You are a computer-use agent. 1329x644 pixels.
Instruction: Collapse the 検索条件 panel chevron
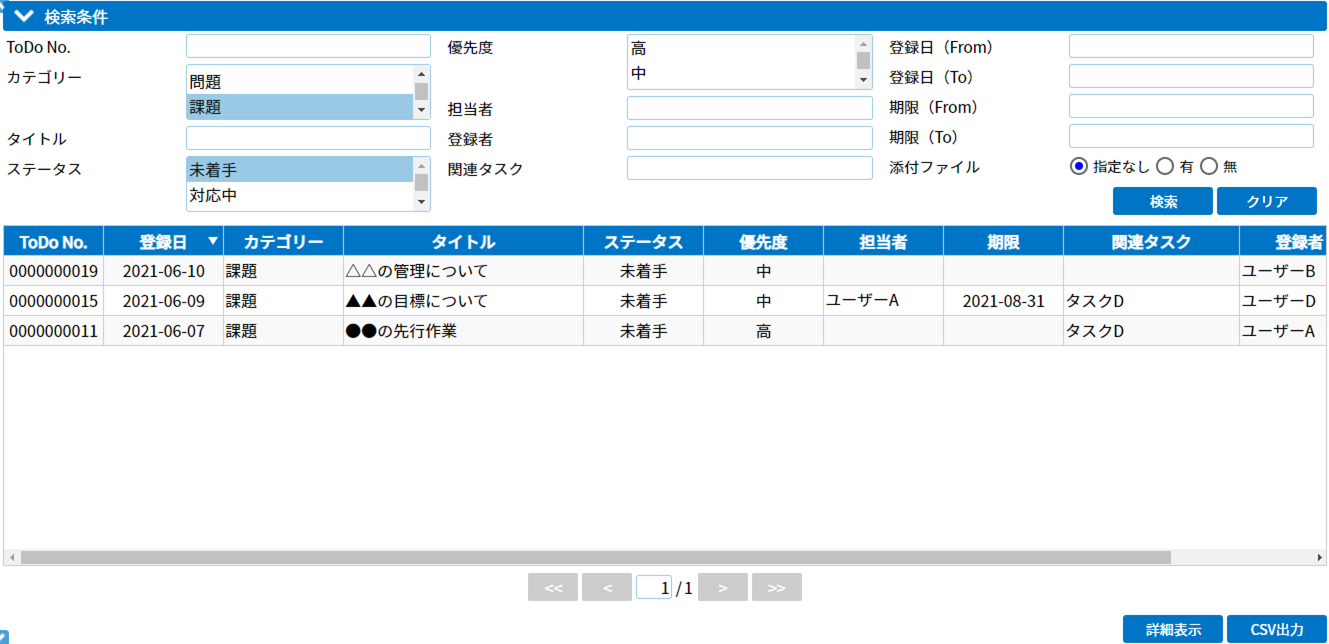pyautogui.click(x=24, y=17)
